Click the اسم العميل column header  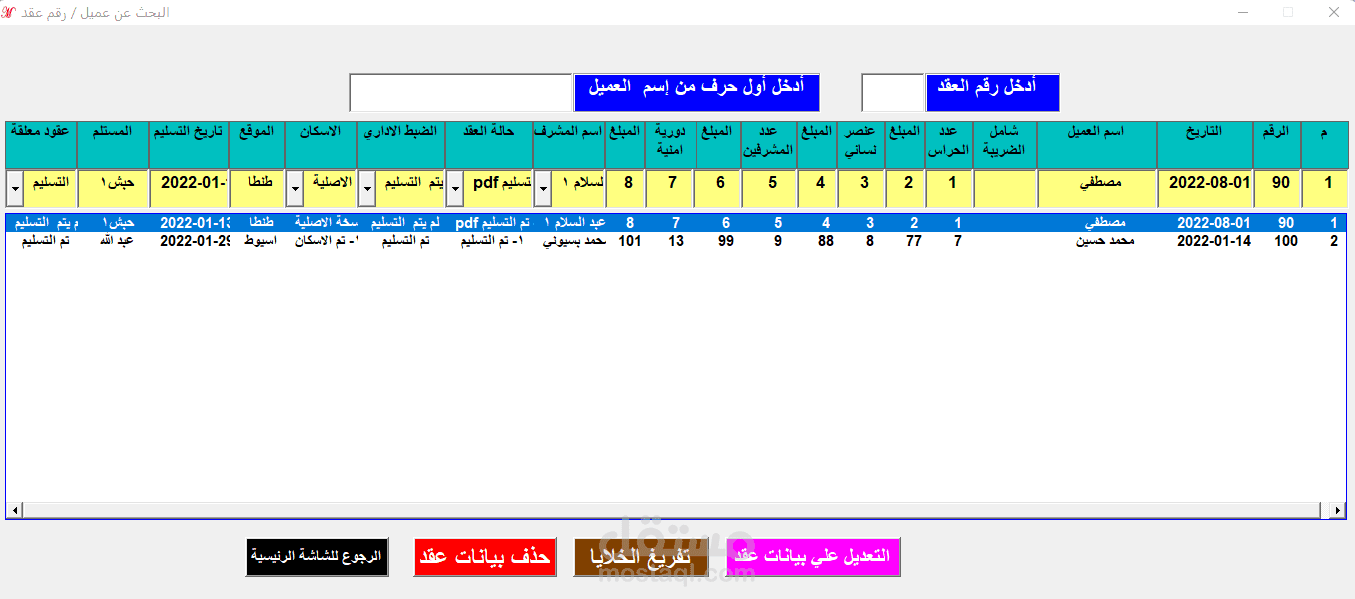coord(1097,144)
